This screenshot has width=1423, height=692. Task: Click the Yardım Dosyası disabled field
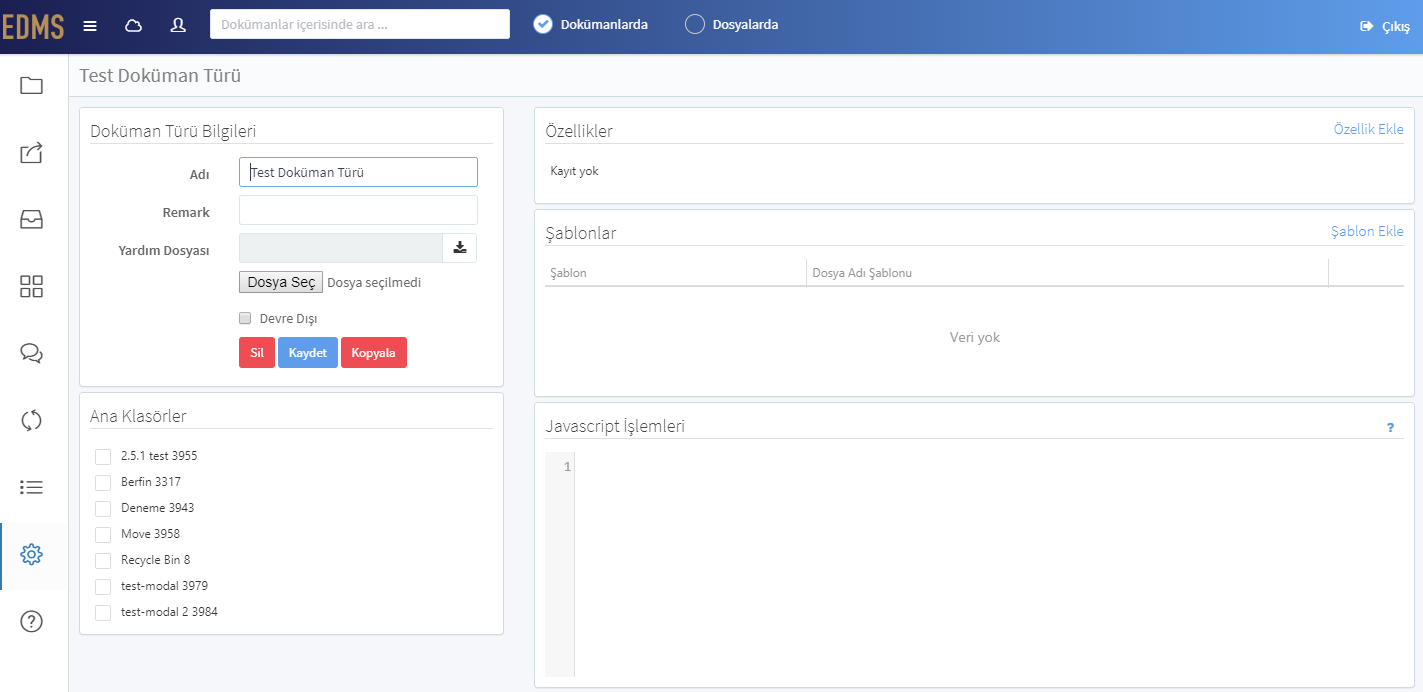[341, 248]
